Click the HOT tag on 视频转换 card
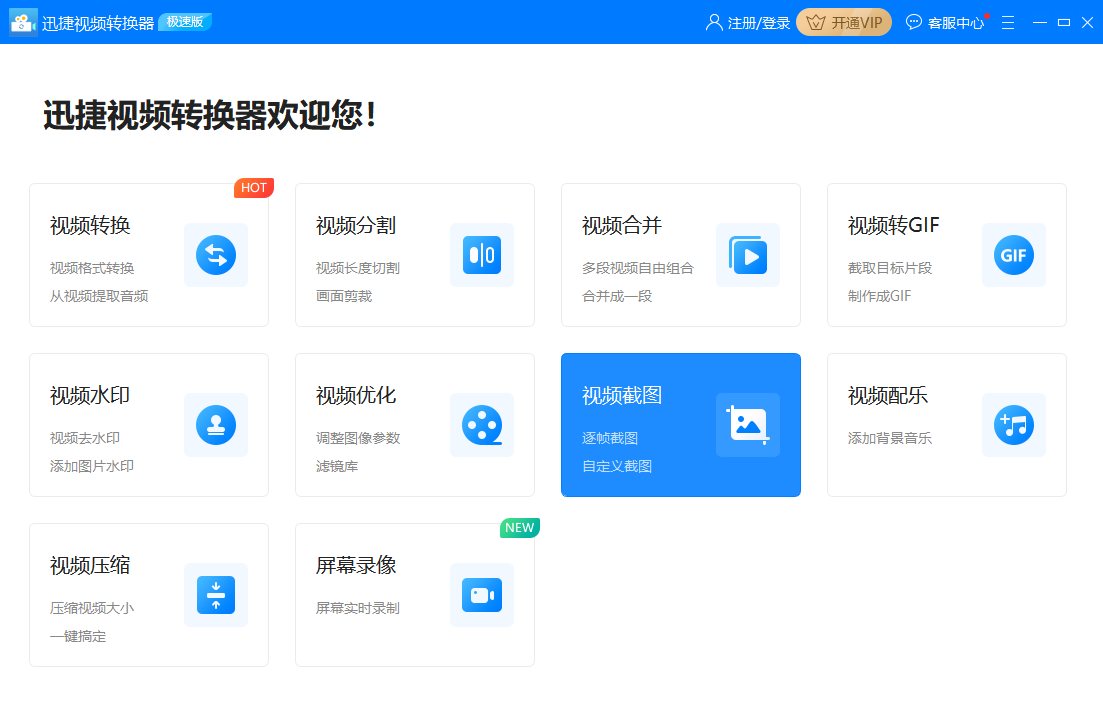The height and width of the screenshot is (717, 1103). (254, 187)
